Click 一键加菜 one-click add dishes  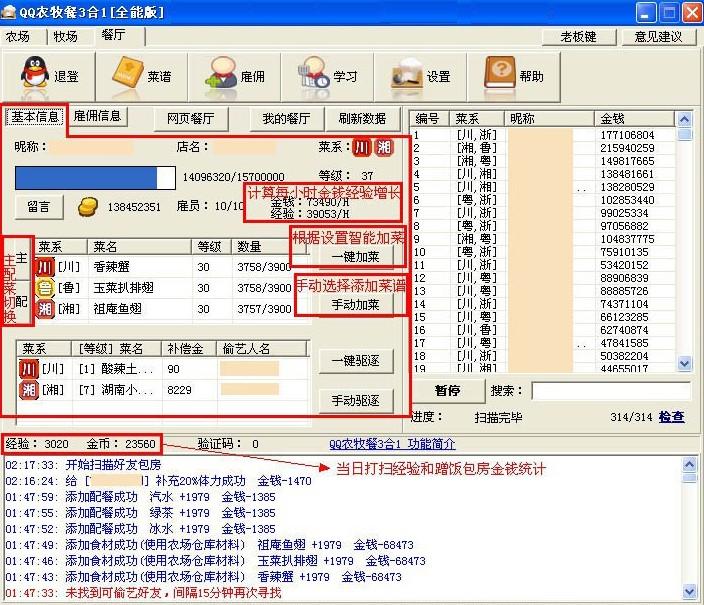(356, 257)
